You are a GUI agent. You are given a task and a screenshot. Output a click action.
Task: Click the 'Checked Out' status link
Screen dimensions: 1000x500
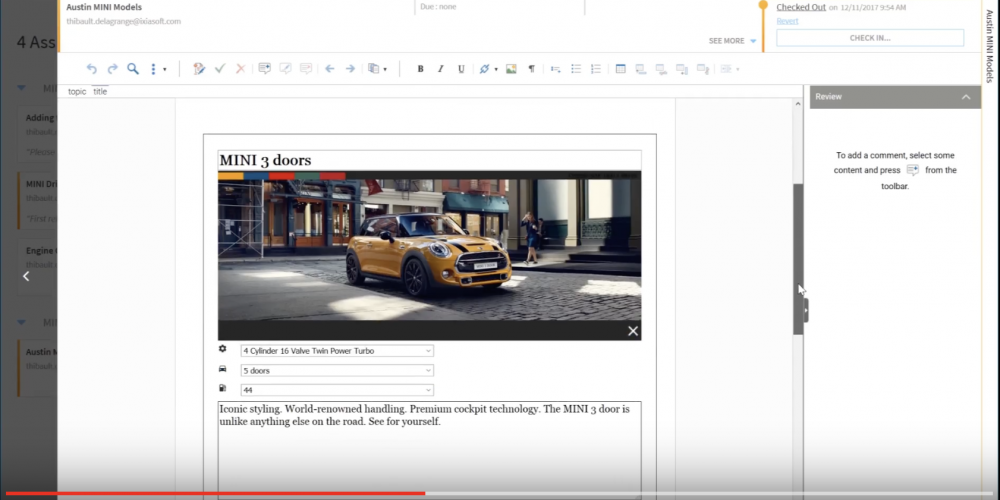(x=801, y=7)
